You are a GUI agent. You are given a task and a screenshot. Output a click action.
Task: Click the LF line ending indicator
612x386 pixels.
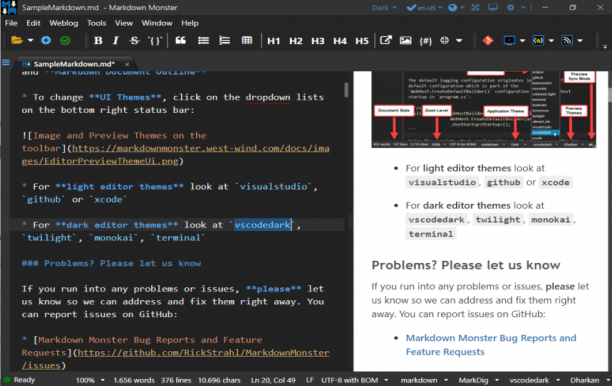pyautogui.click(x=310, y=380)
